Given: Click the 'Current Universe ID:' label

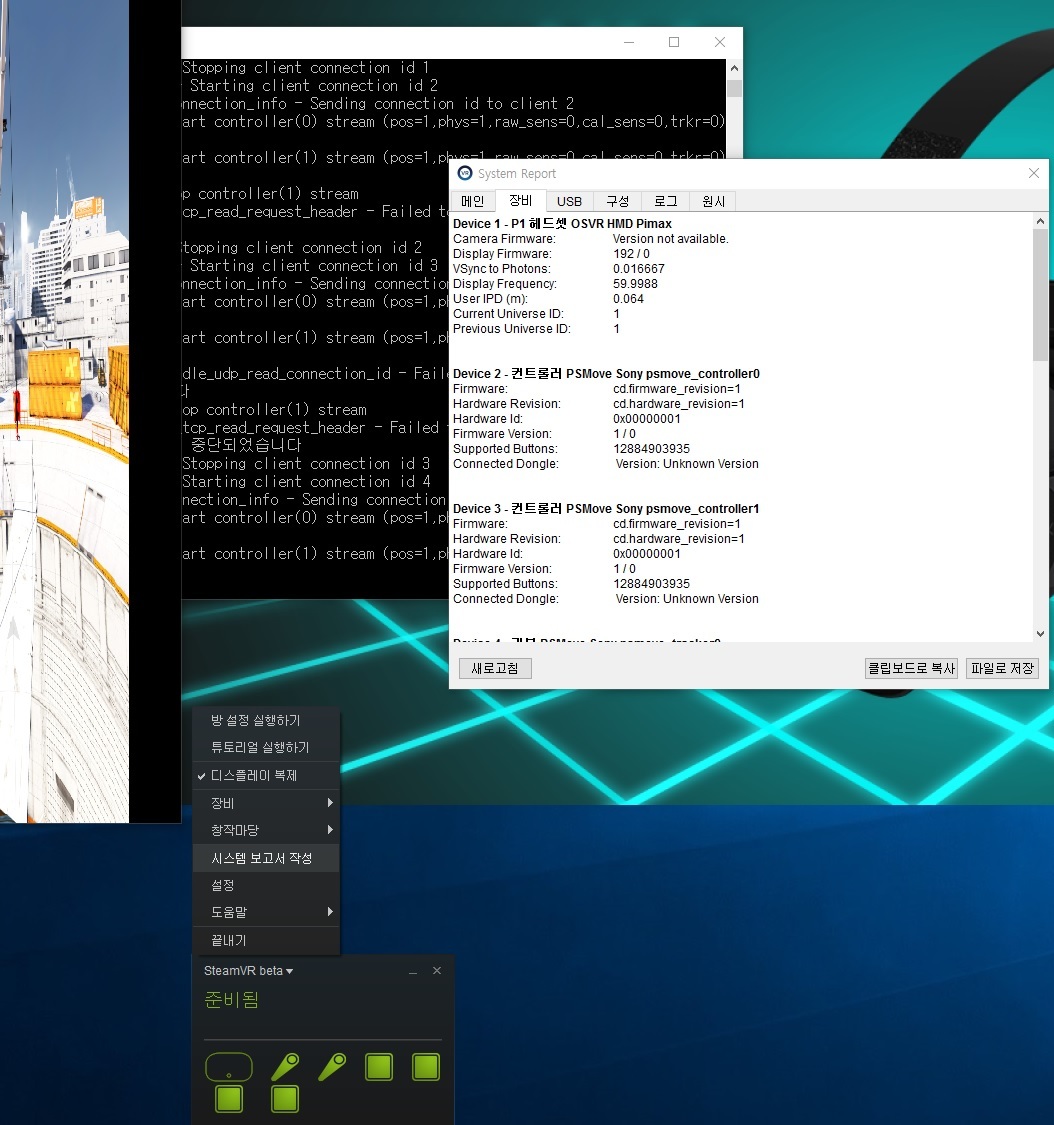Looking at the screenshot, I should pyautogui.click(x=509, y=314).
